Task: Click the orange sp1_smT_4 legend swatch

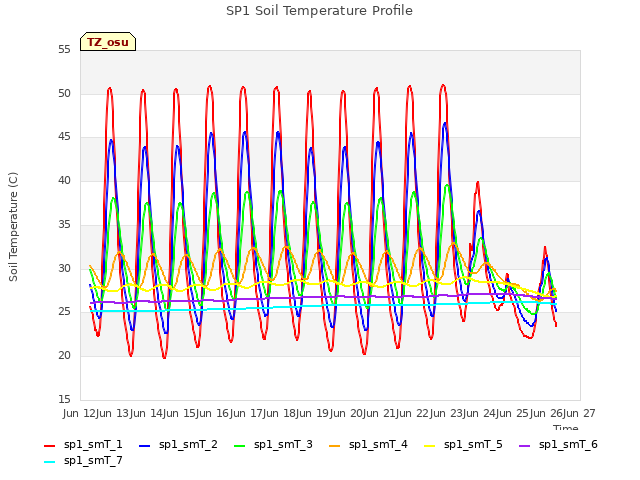Action: click(335, 446)
